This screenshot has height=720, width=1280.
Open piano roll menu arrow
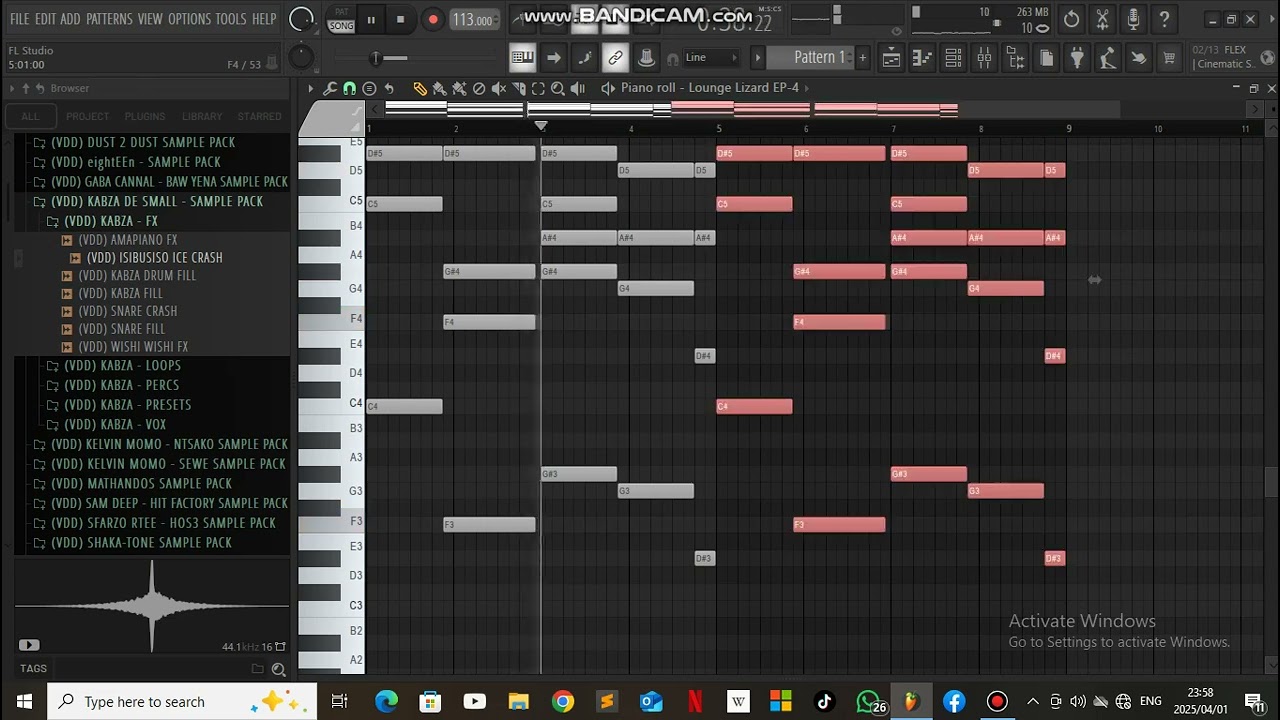311,89
